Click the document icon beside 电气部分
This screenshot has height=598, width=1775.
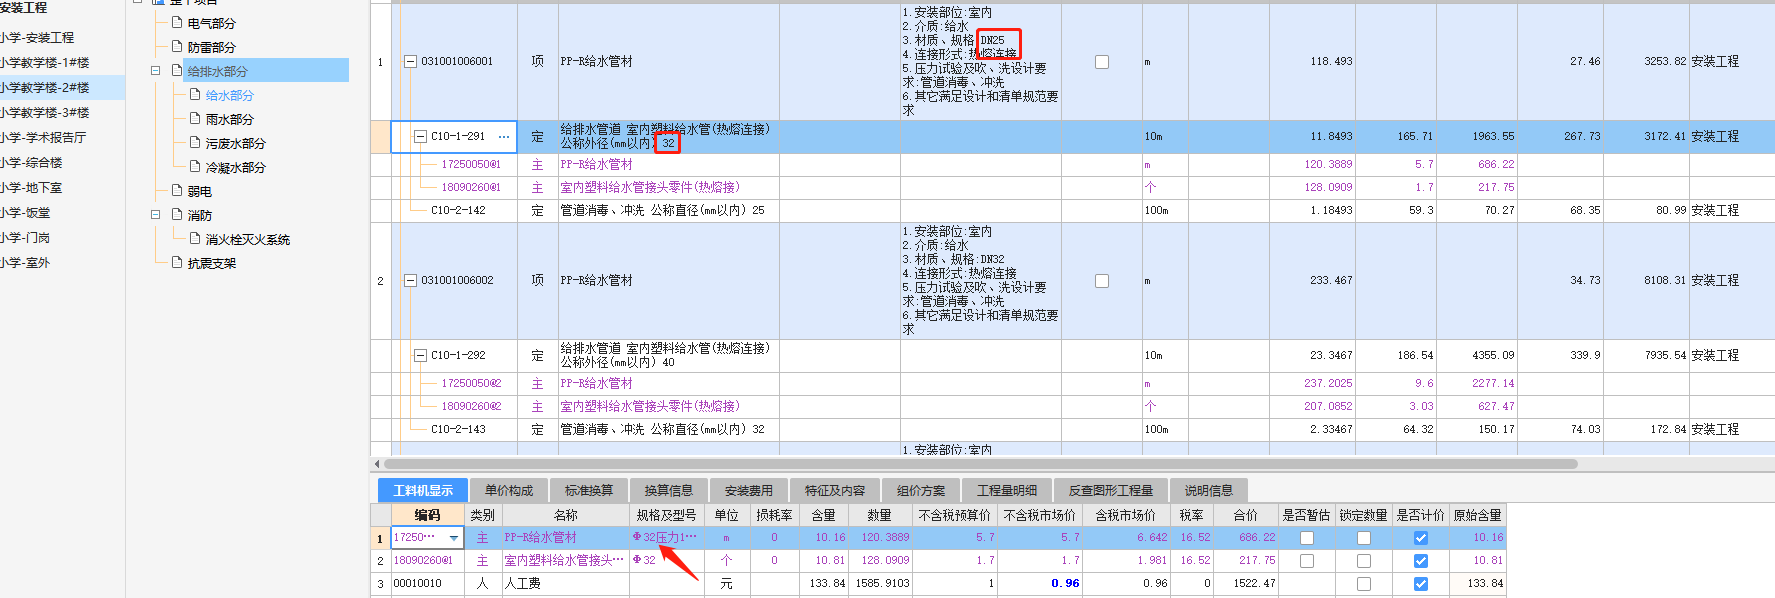click(x=177, y=22)
